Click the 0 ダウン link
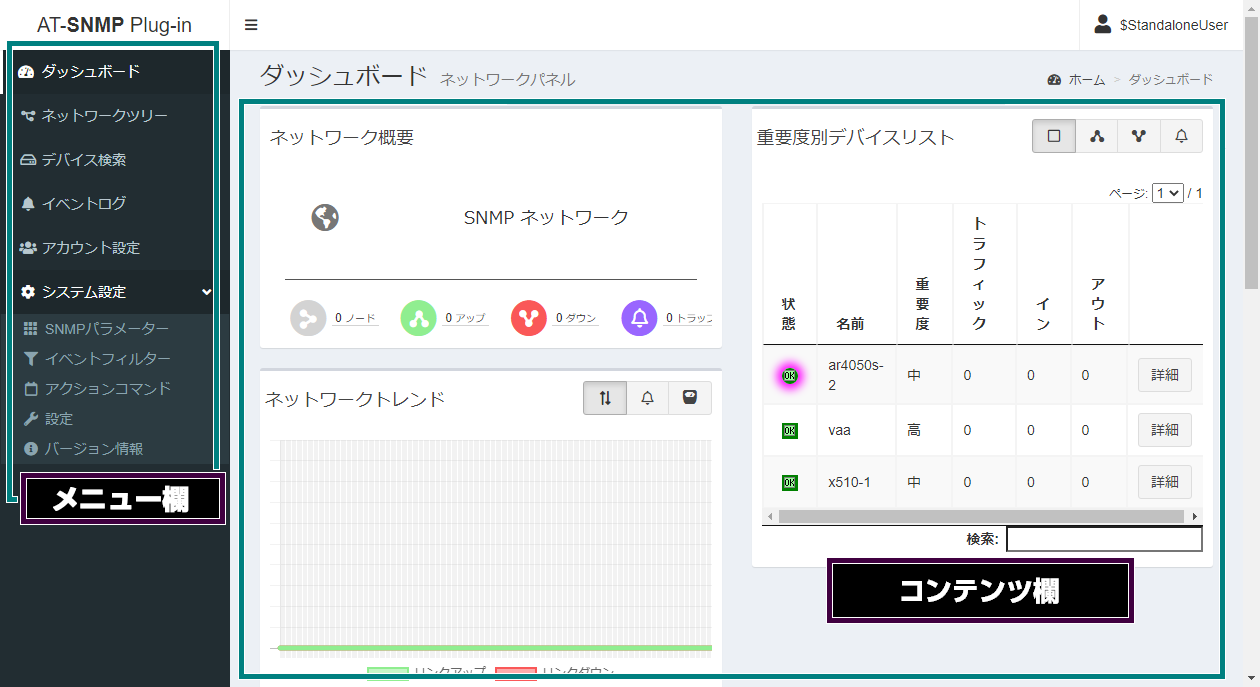Screen dimensions: 1260x687 [576, 318]
